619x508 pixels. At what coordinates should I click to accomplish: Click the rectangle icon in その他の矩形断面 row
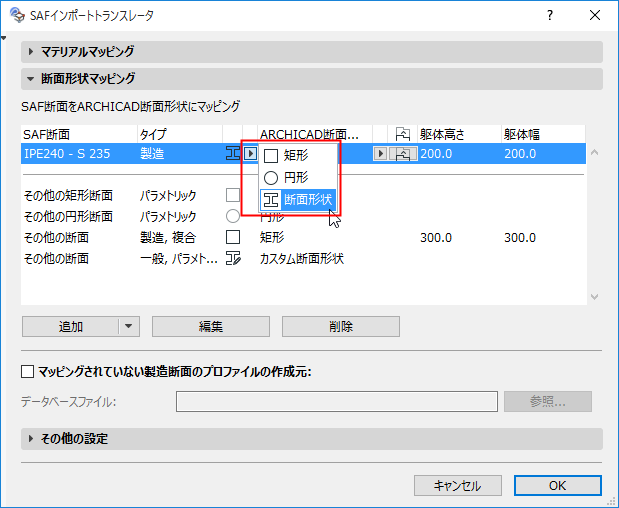[233, 195]
